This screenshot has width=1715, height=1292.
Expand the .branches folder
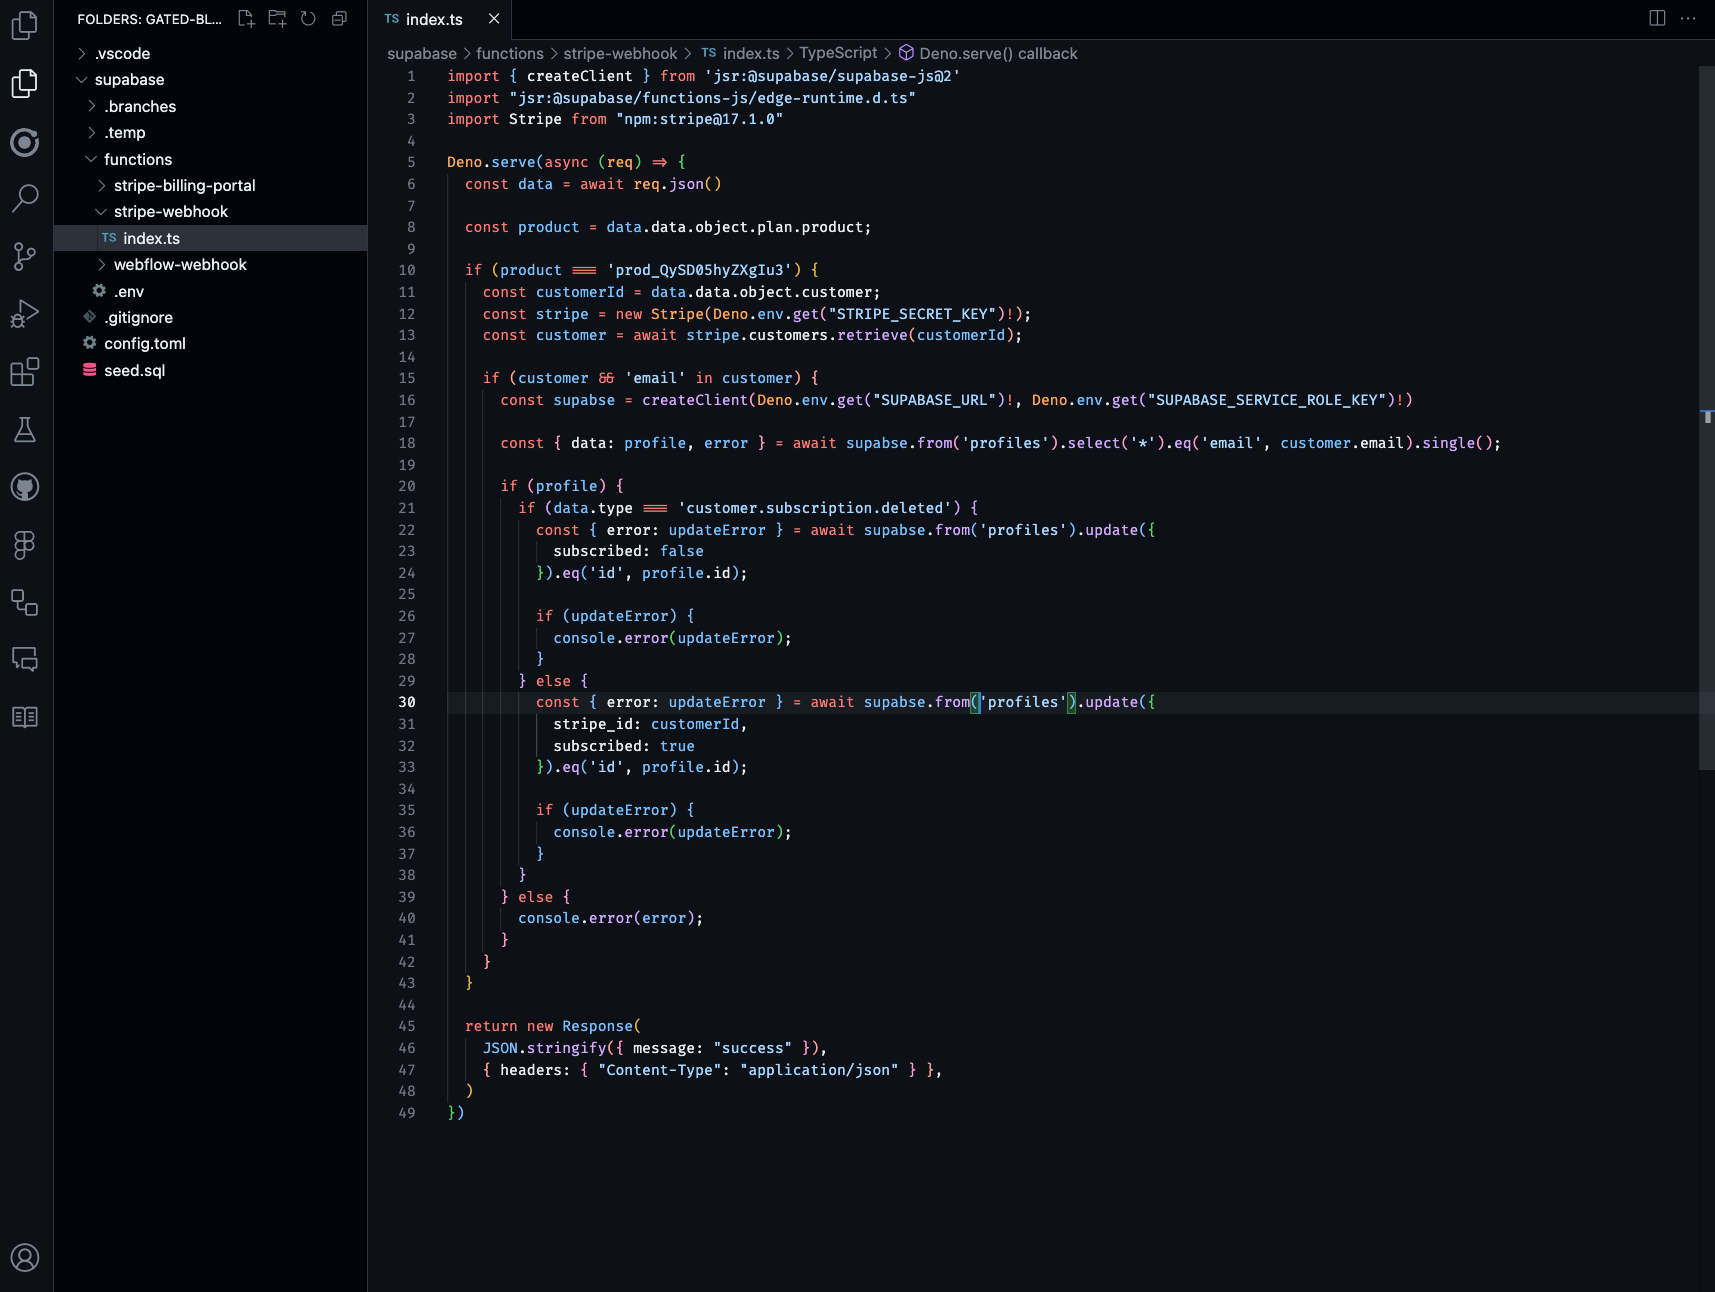click(210, 106)
